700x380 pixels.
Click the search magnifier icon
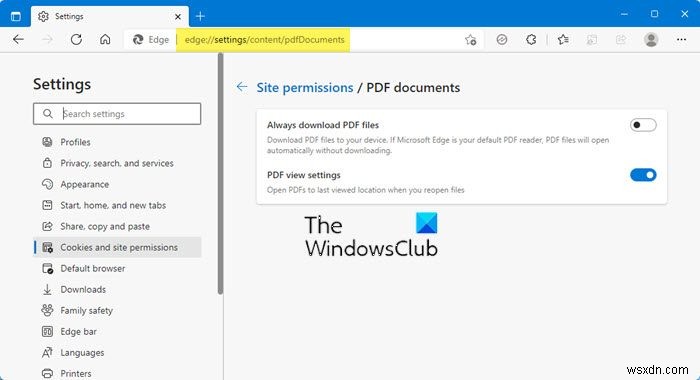click(48, 114)
